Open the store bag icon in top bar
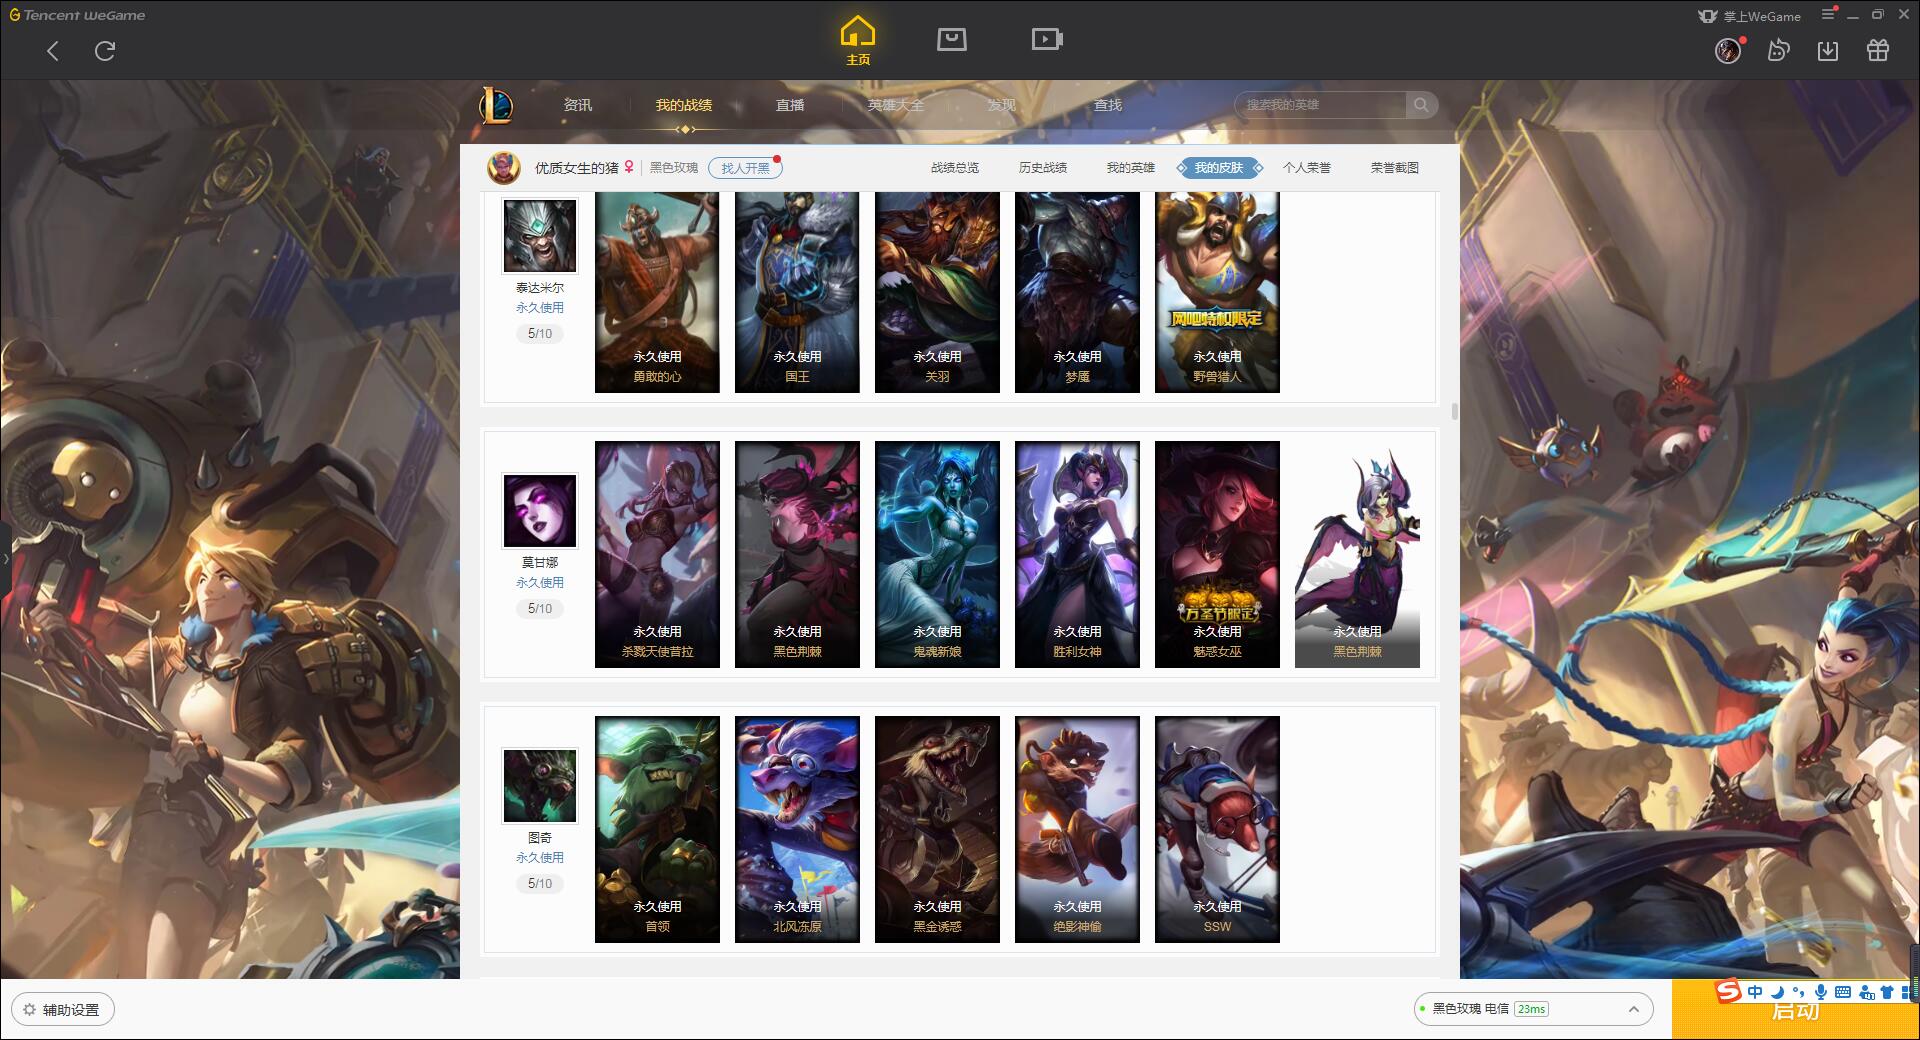Viewport: 1920px width, 1040px height. coord(951,39)
